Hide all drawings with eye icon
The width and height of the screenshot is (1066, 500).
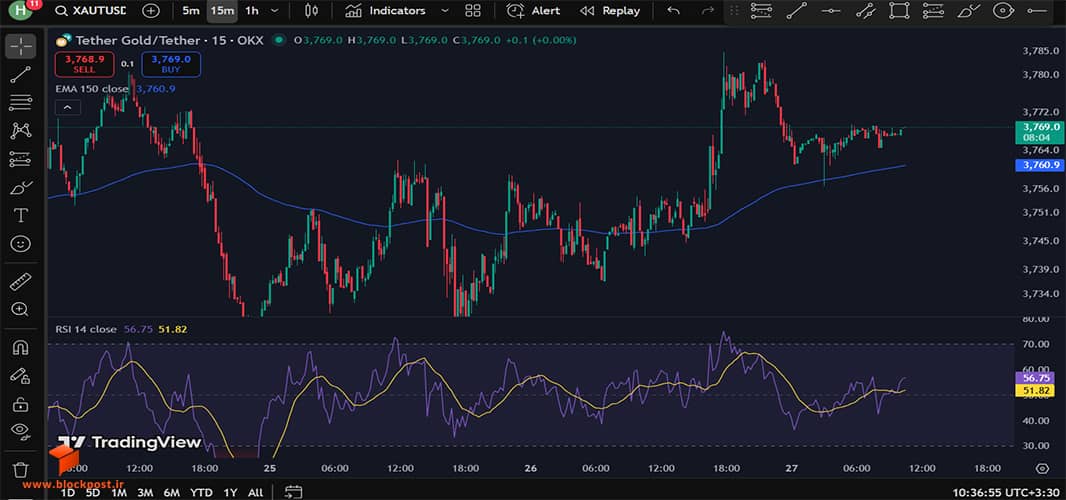tap(20, 430)
